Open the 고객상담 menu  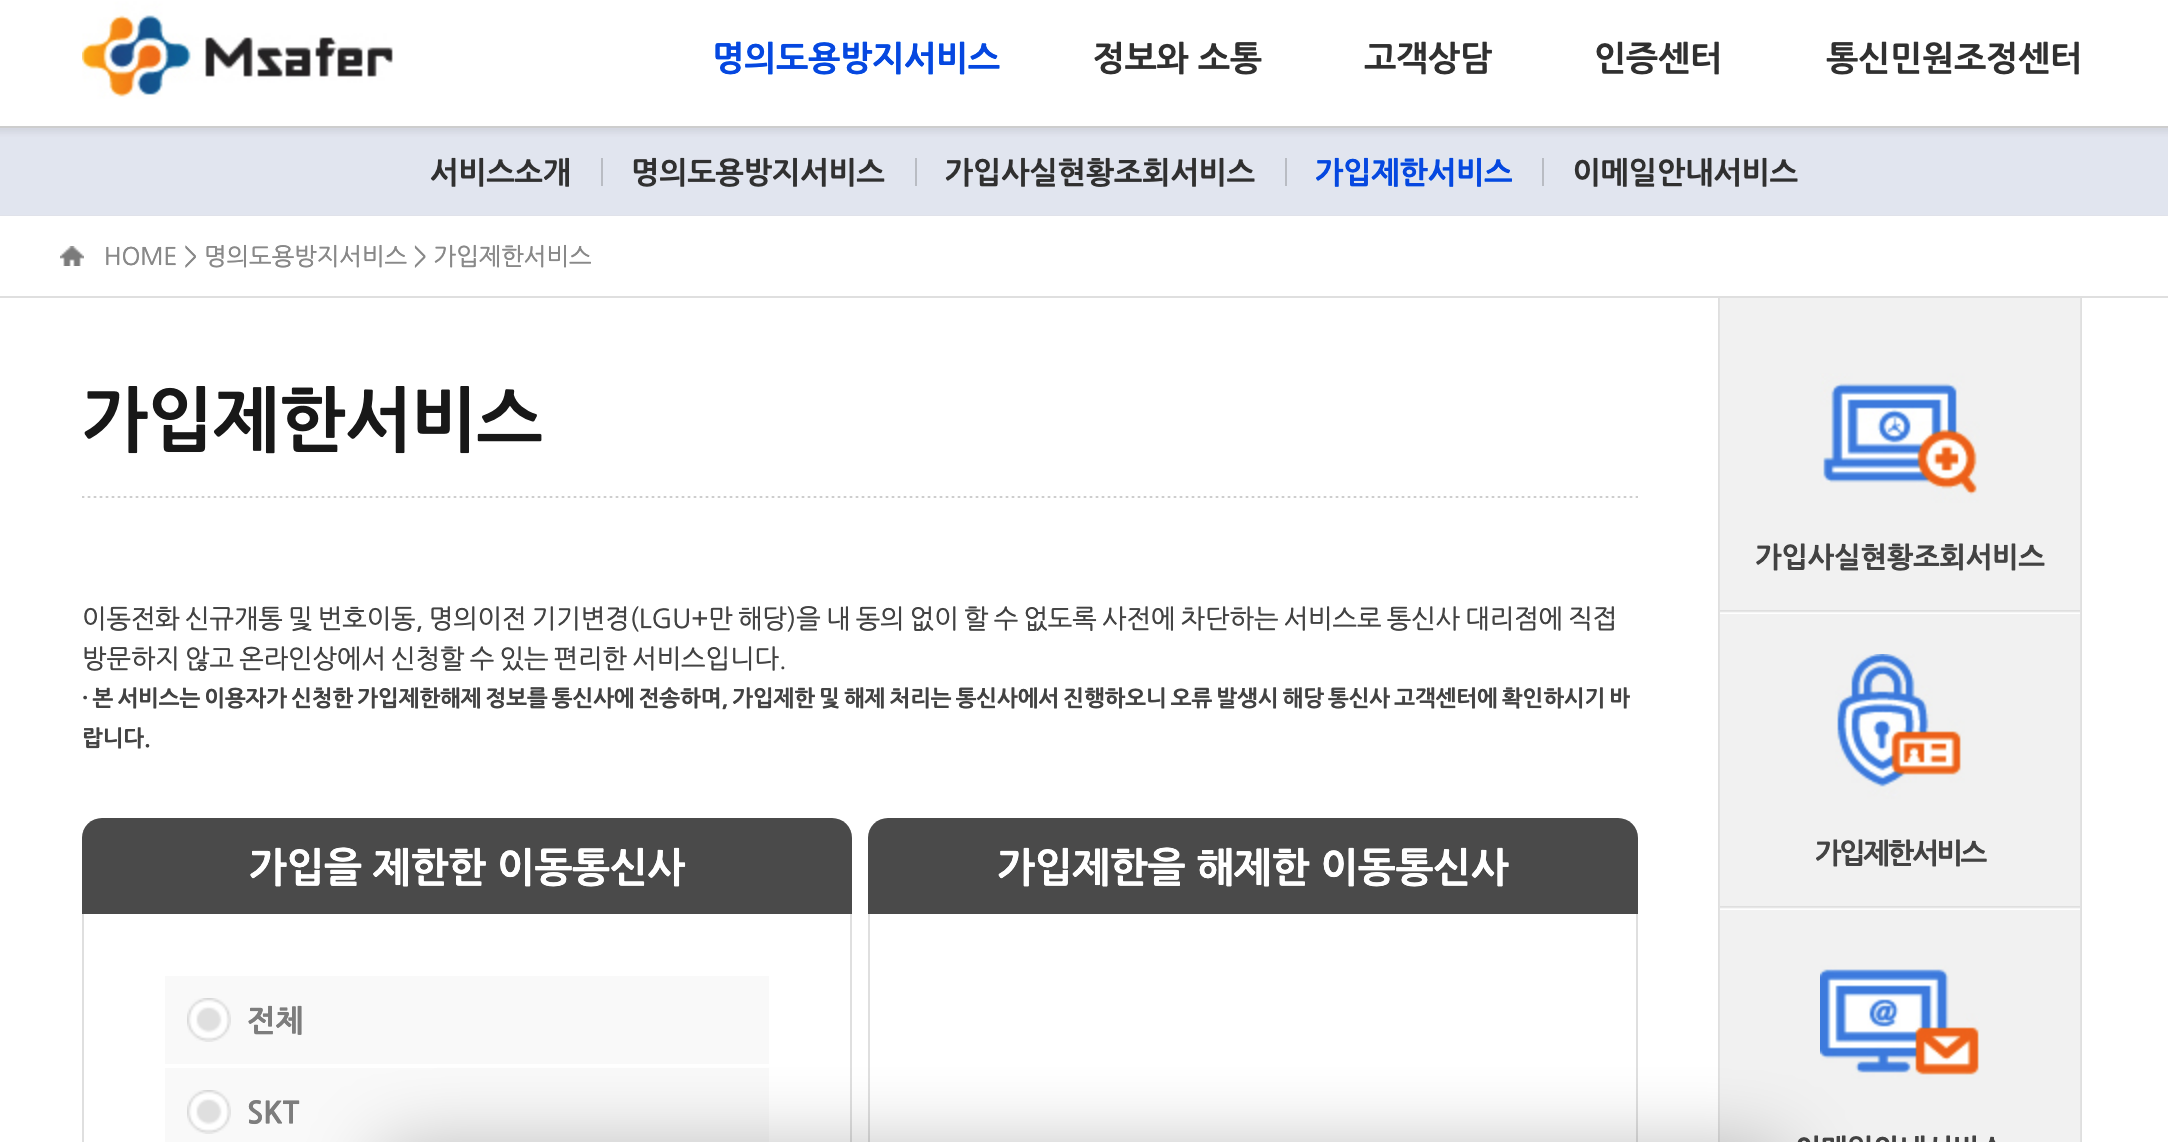pyautogui.click(x=1427, y=58)
